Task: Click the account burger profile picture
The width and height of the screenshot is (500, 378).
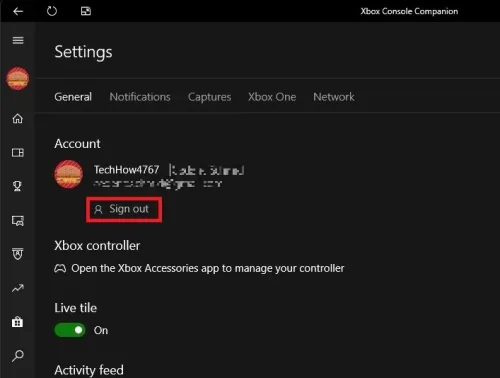Action: coord(69,174)
